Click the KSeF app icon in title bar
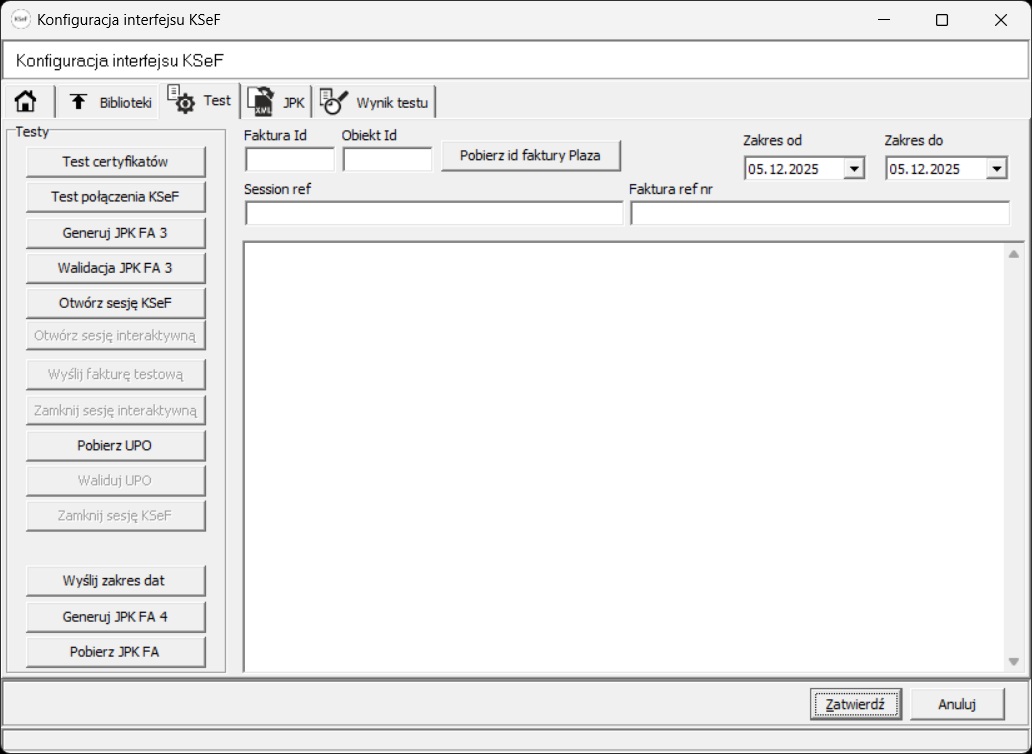The image size is (1032, 754). pyautogui.click(x=20, y=20)
